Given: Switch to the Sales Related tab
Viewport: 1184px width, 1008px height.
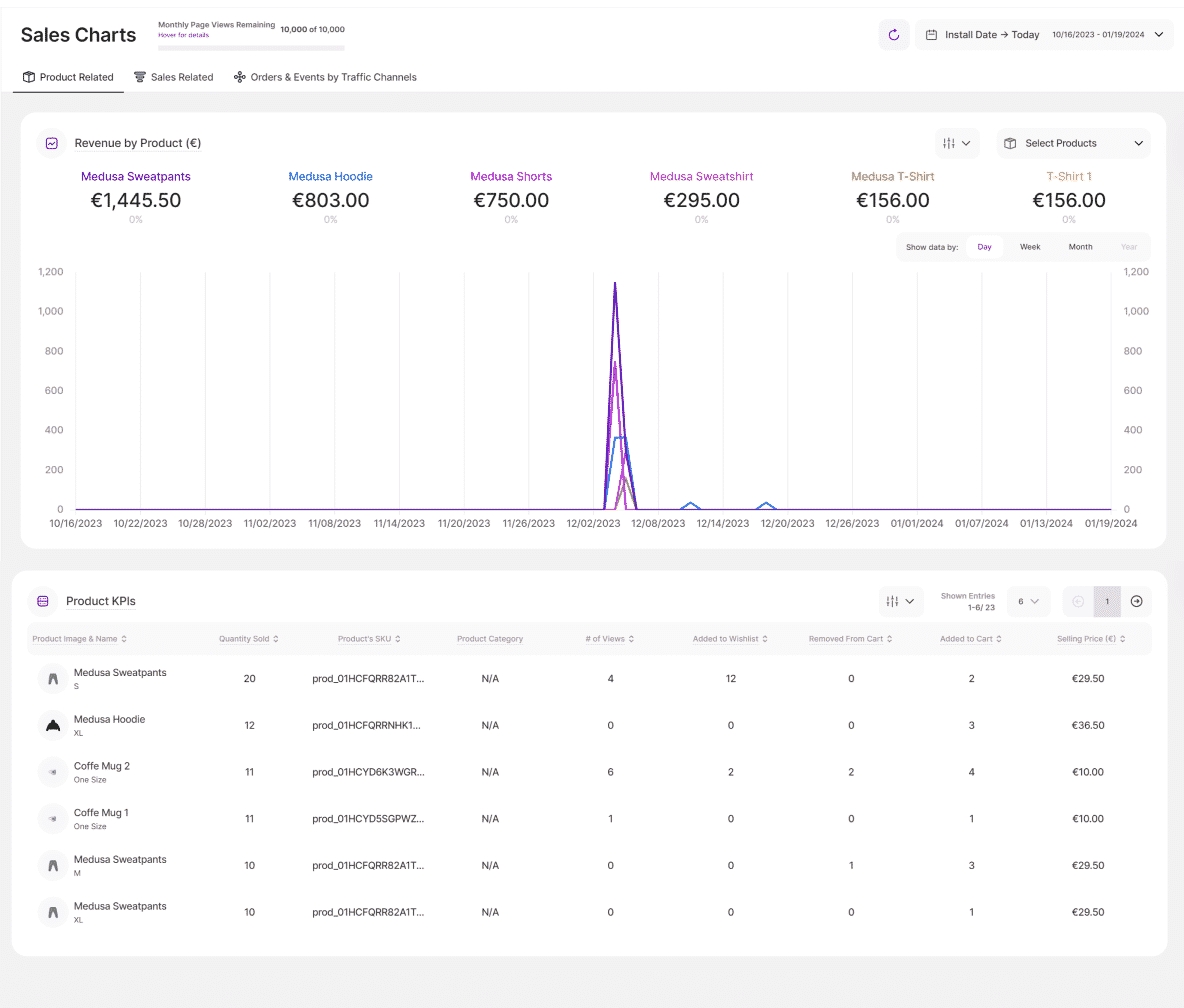Looking at the screenshot, I should 174,77.
